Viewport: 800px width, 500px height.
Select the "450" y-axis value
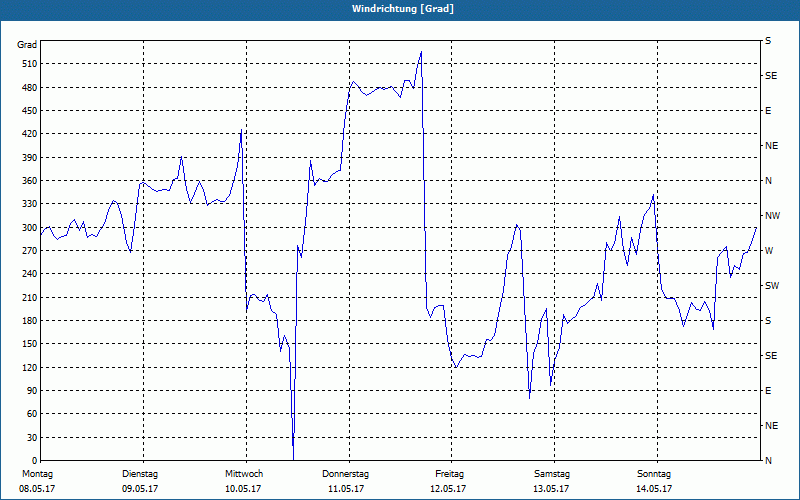click(x=30, y=111)
